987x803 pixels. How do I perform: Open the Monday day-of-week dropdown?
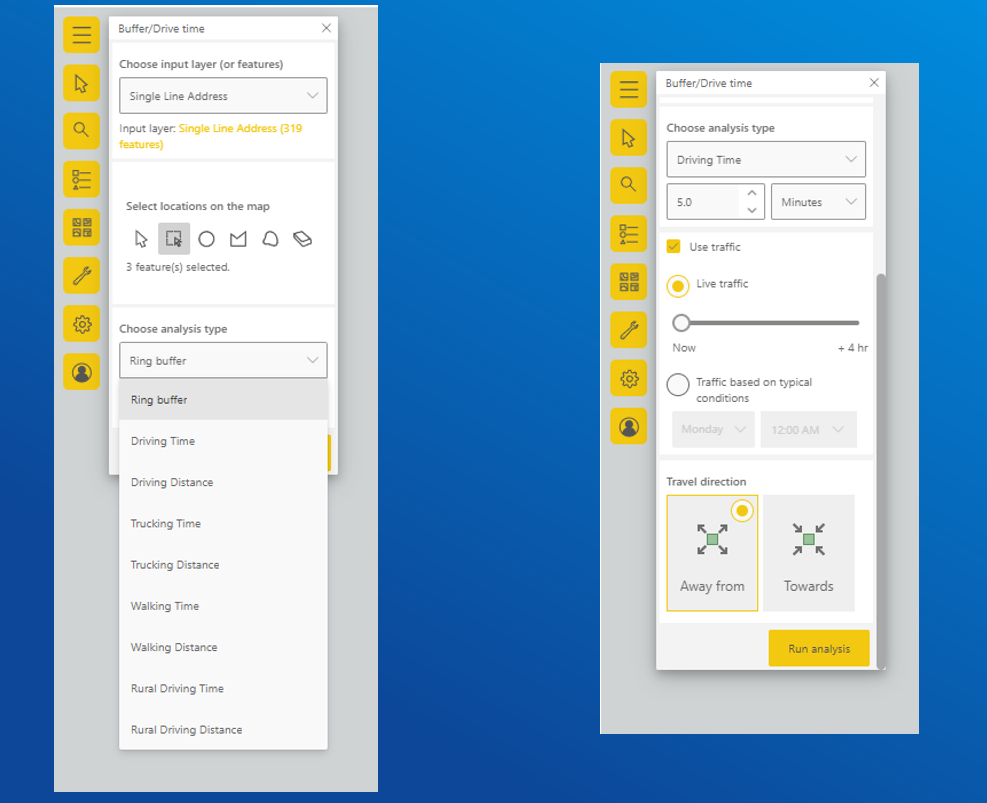[x=712, y=428]
